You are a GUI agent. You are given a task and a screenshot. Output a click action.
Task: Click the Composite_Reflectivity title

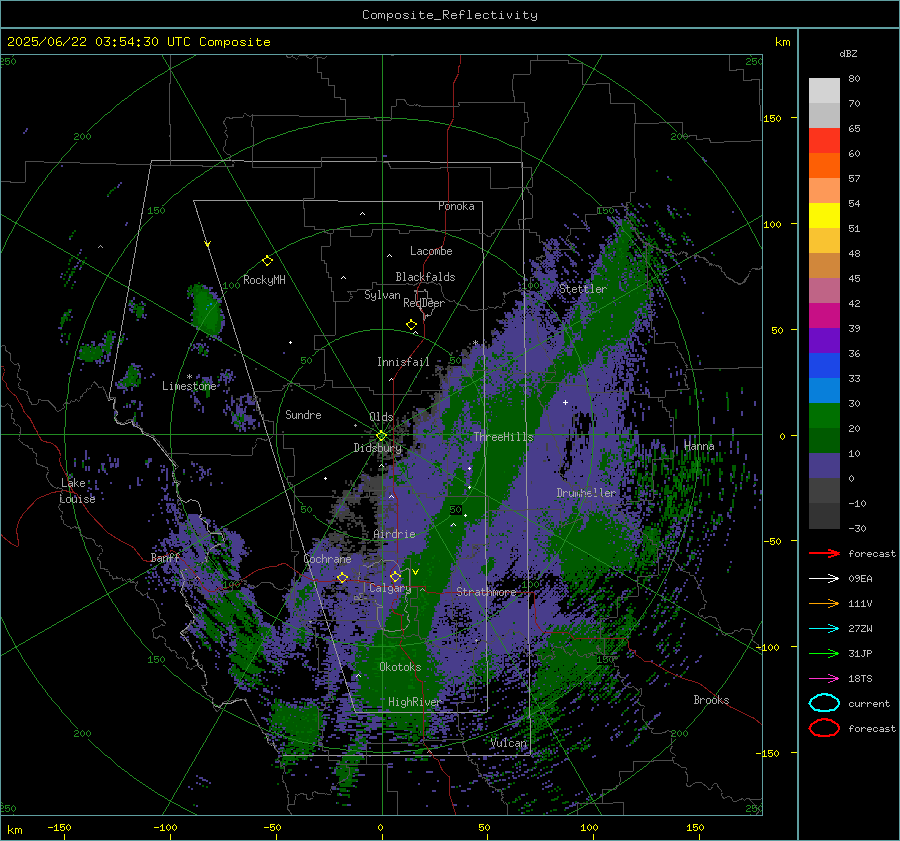(x=450, y=15)
